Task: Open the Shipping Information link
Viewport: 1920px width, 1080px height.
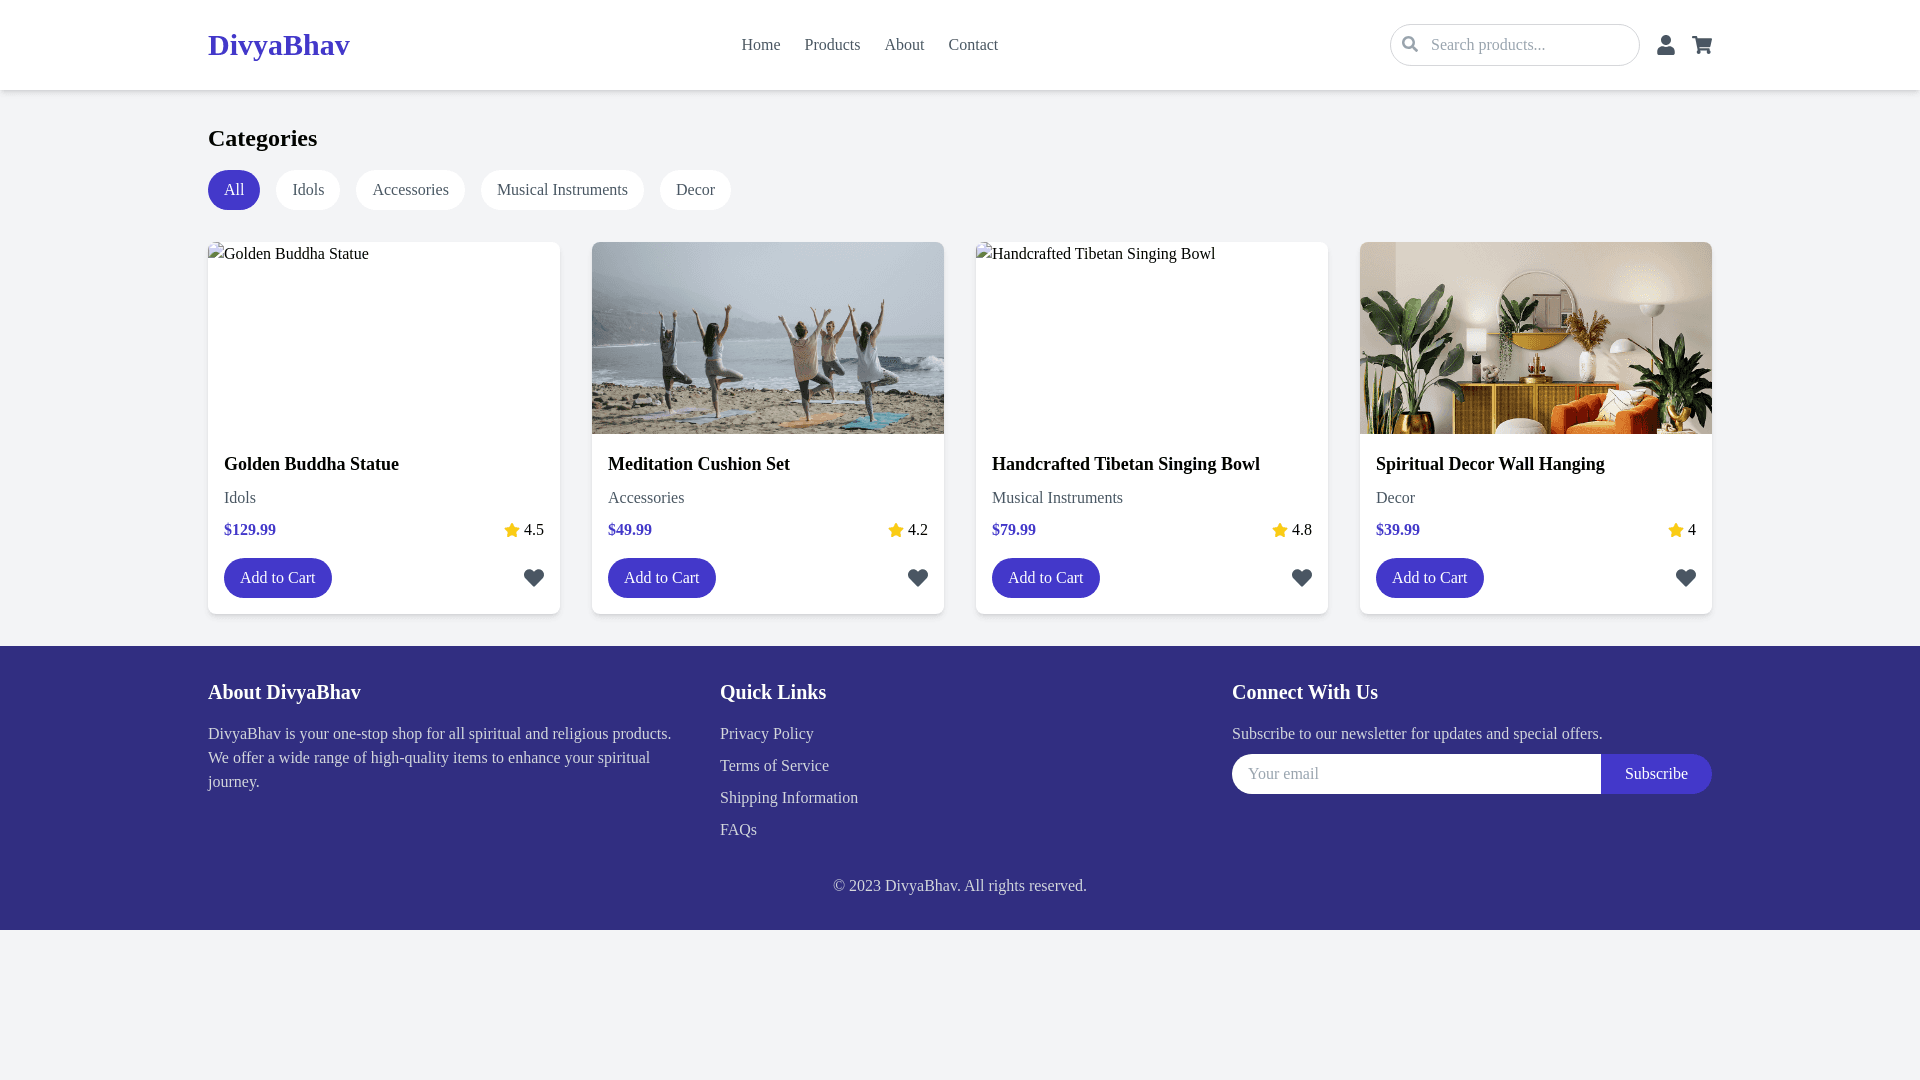Action: point(789,797)
